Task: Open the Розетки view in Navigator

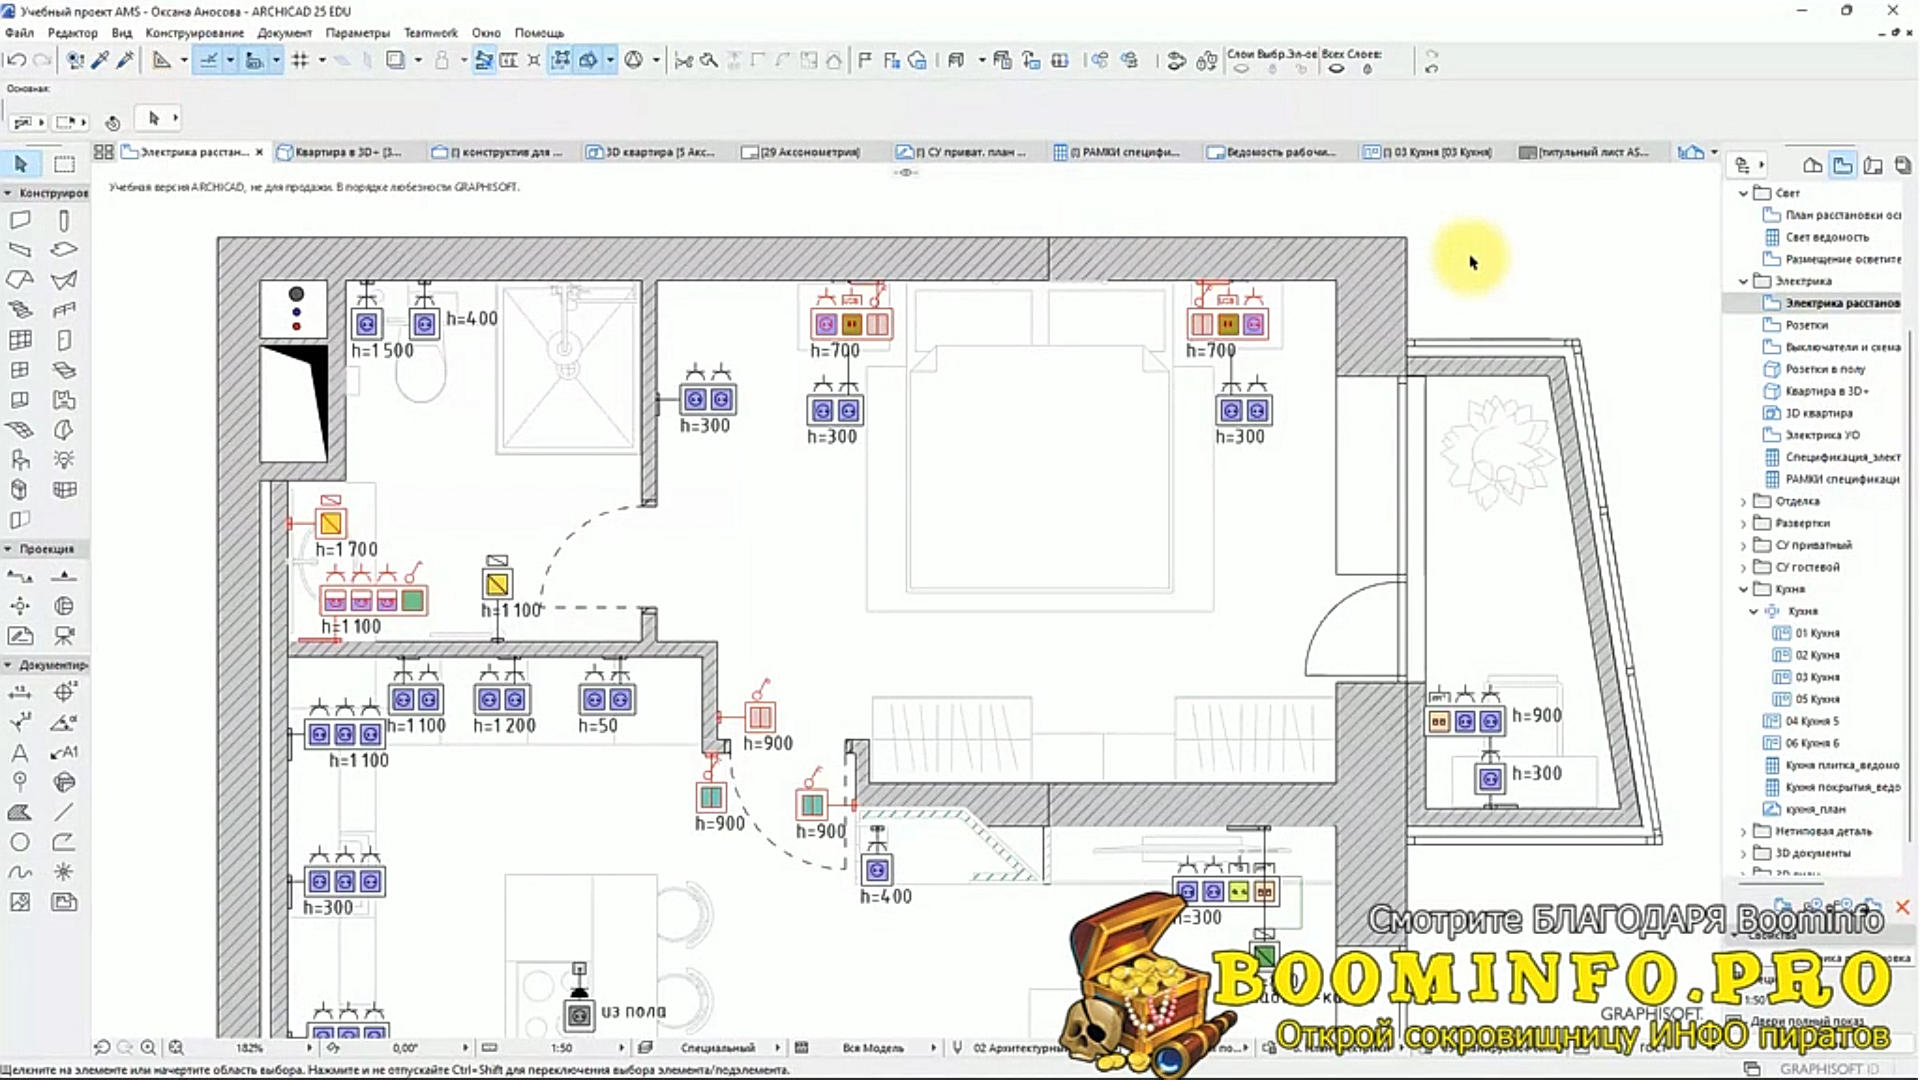Action: [x=1806, y=325]
